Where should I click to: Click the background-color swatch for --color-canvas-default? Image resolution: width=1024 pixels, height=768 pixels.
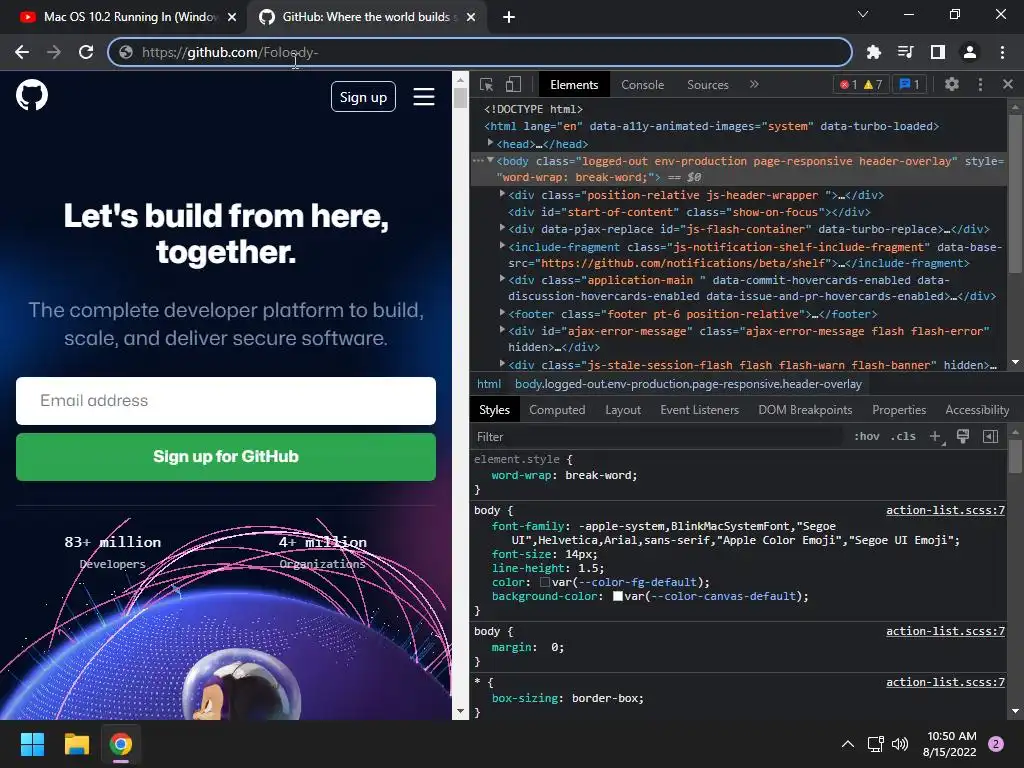(618, 596)
